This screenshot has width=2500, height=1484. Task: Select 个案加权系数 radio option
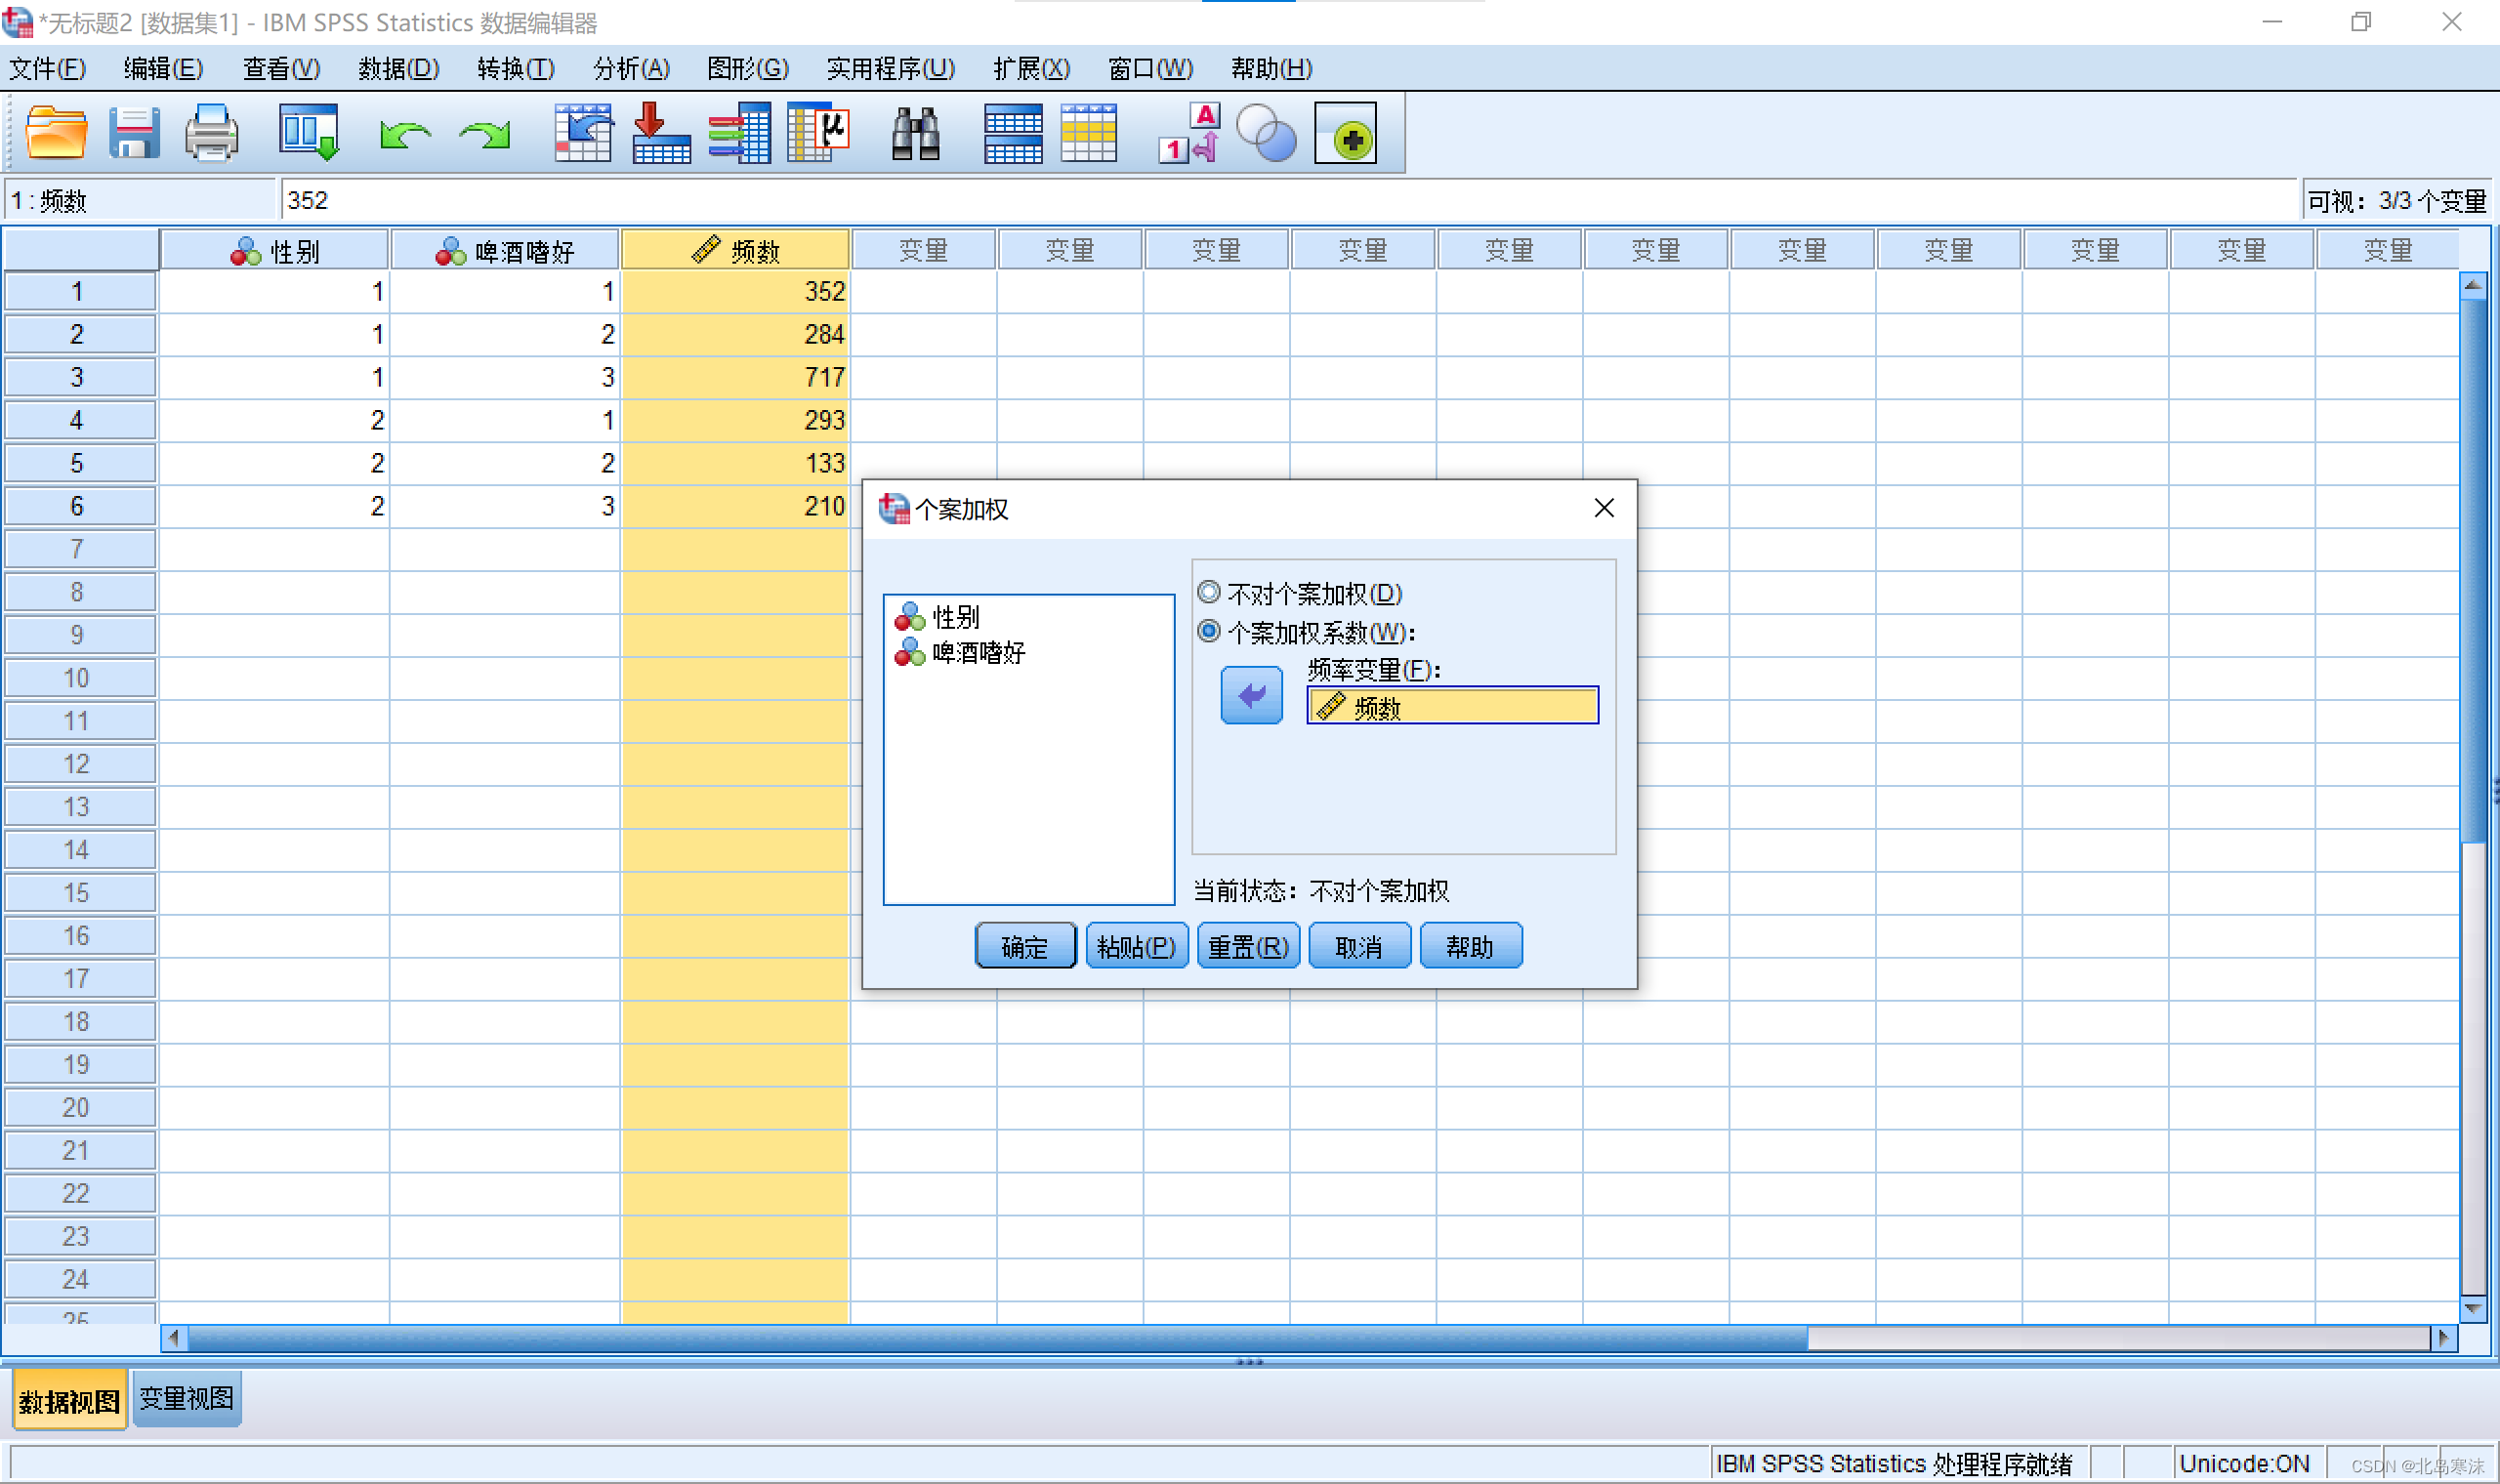pos(1209,632)
